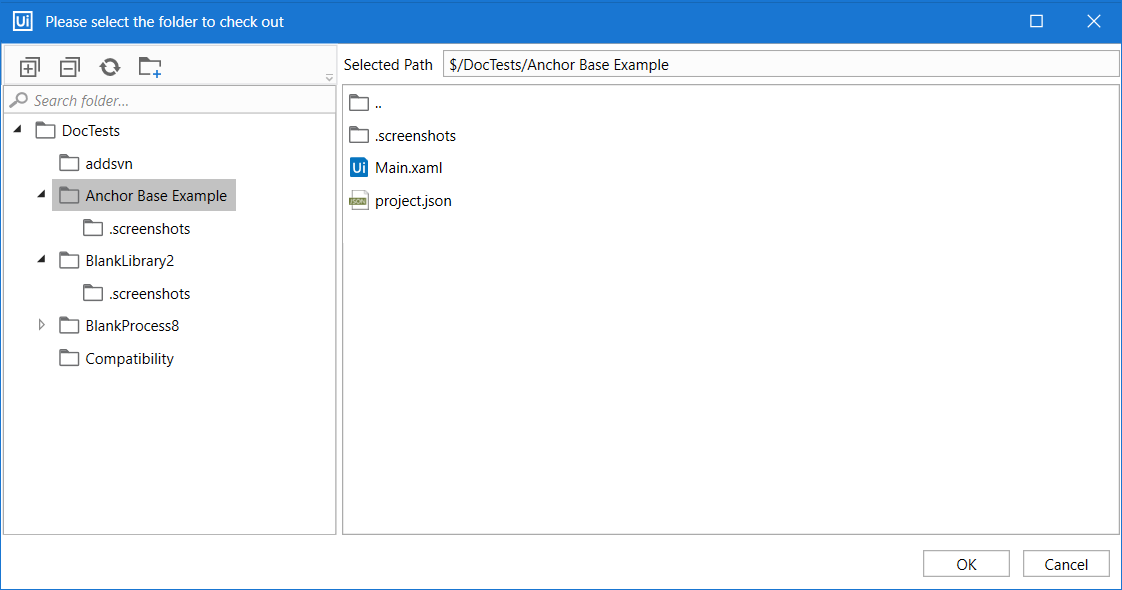
Task: Collapse the DocTests root node
Action: (18, 130)
